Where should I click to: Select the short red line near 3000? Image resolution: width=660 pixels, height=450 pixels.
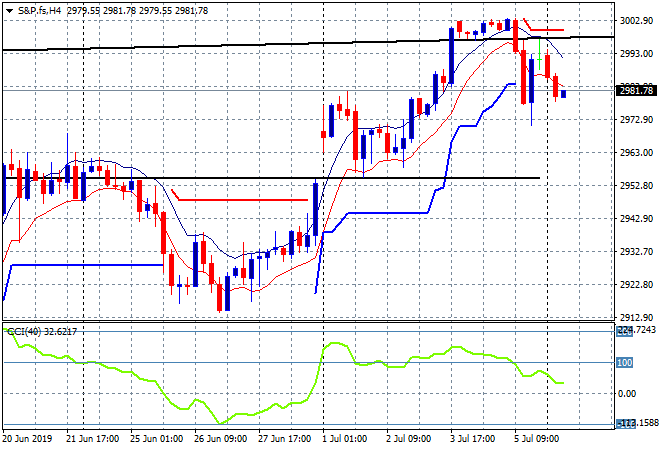click(547, 30)
